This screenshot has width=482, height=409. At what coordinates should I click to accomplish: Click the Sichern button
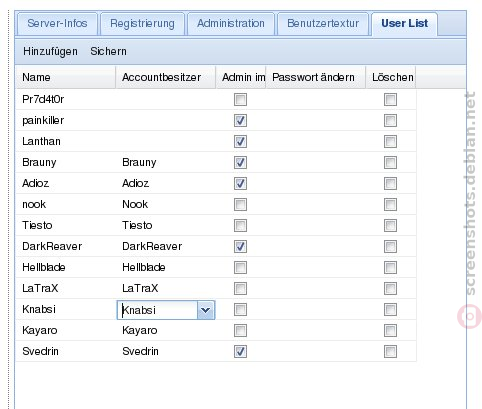(108, 51)
